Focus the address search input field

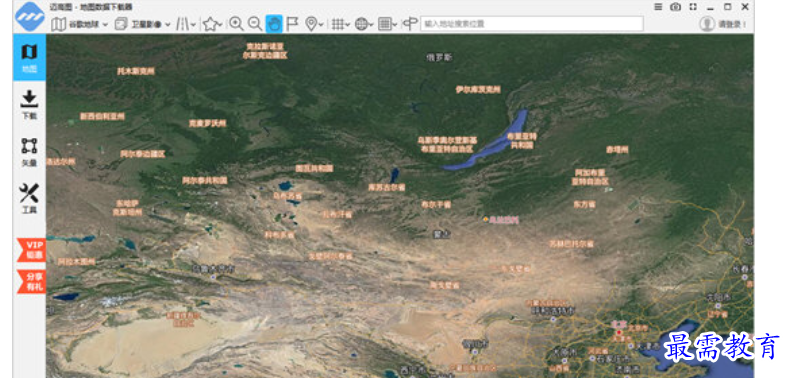(x=532, y=24)
